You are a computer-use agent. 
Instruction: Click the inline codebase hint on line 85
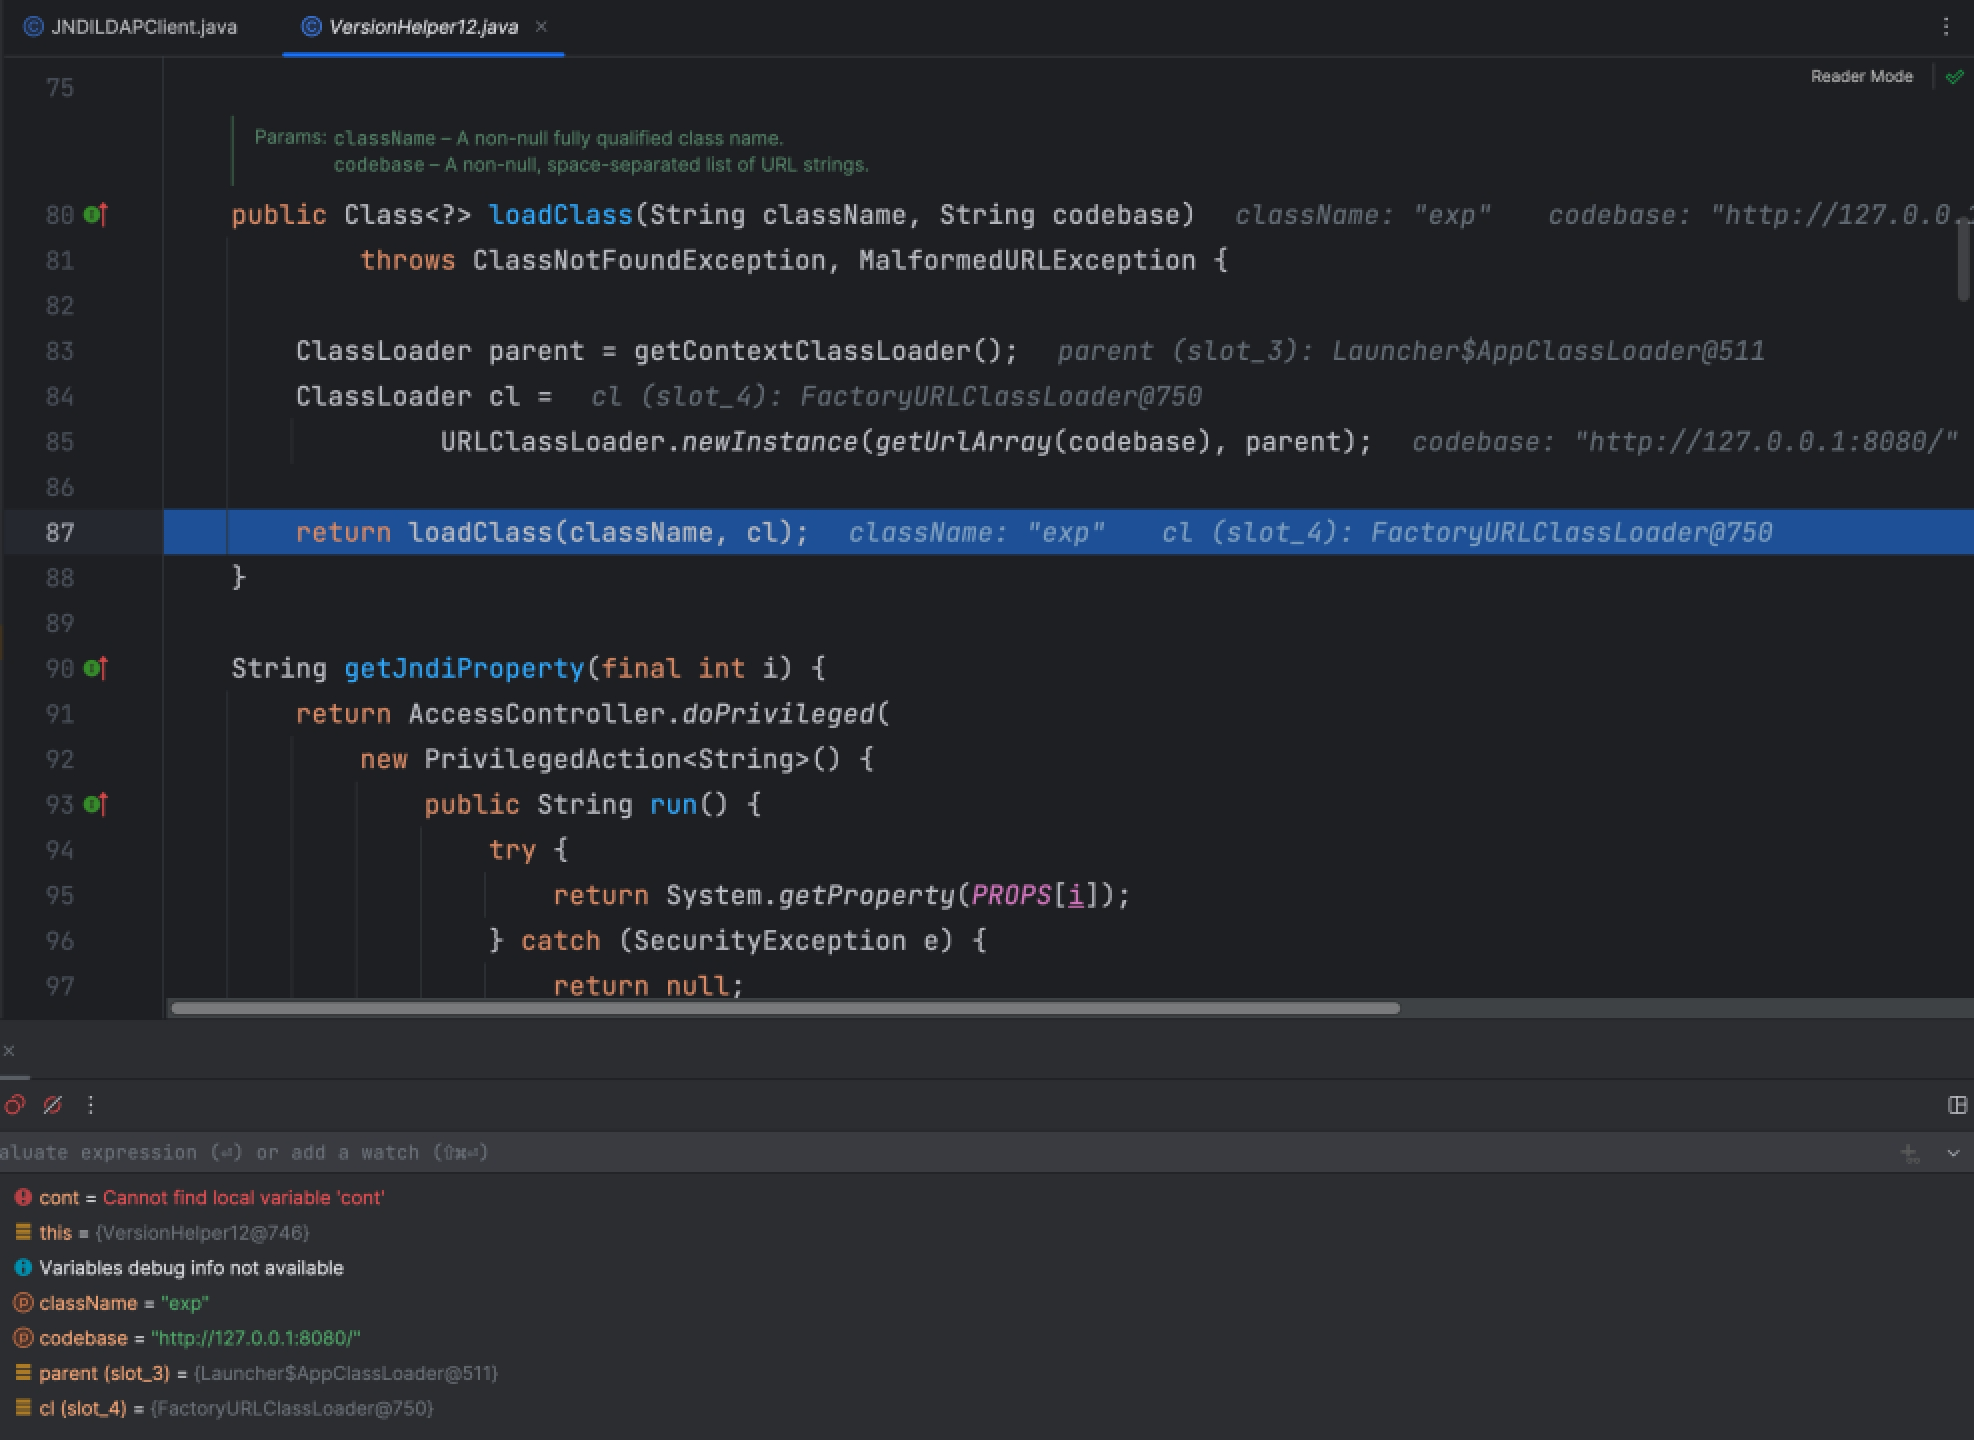coord(1684,442)
